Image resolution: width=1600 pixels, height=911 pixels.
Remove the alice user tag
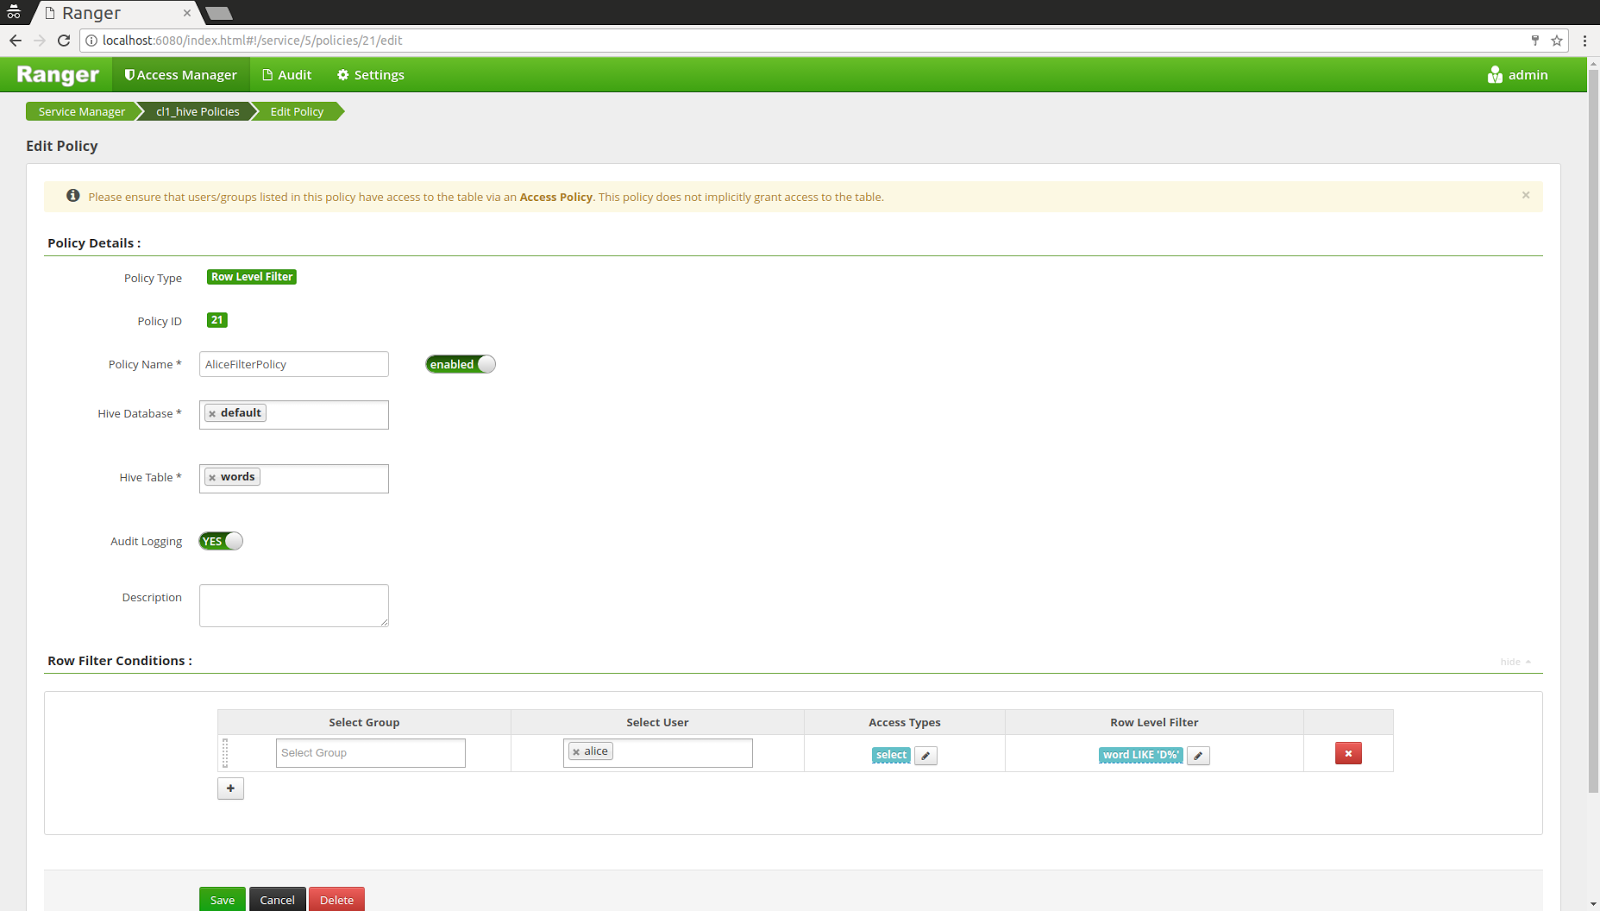click(x=574, y=750)
